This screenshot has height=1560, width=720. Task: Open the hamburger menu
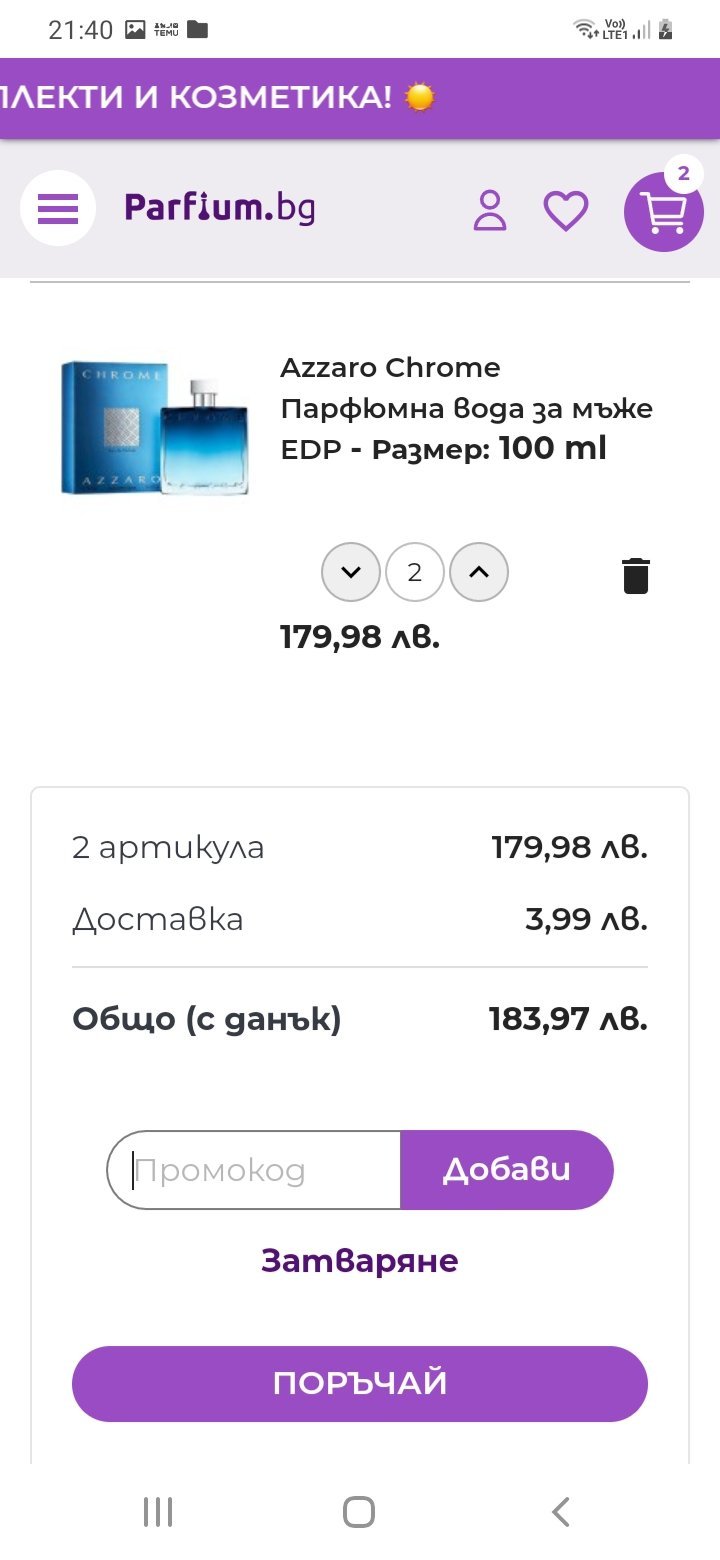point(58,209)
